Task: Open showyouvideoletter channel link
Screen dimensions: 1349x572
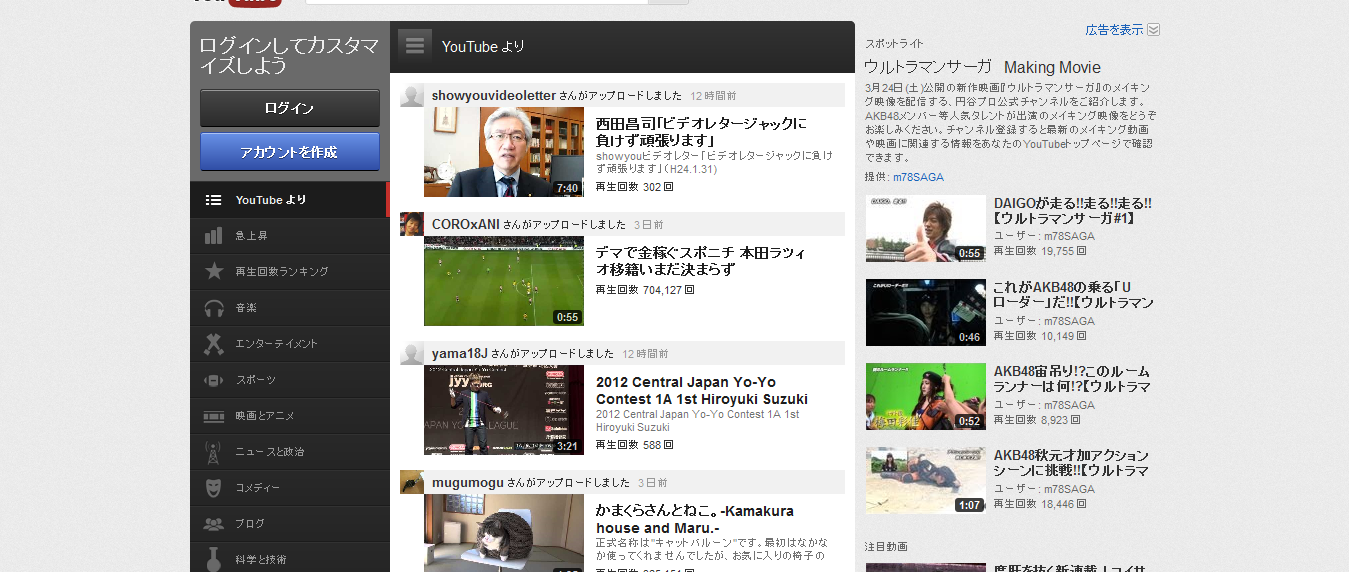Action: [x=494, y=95]
